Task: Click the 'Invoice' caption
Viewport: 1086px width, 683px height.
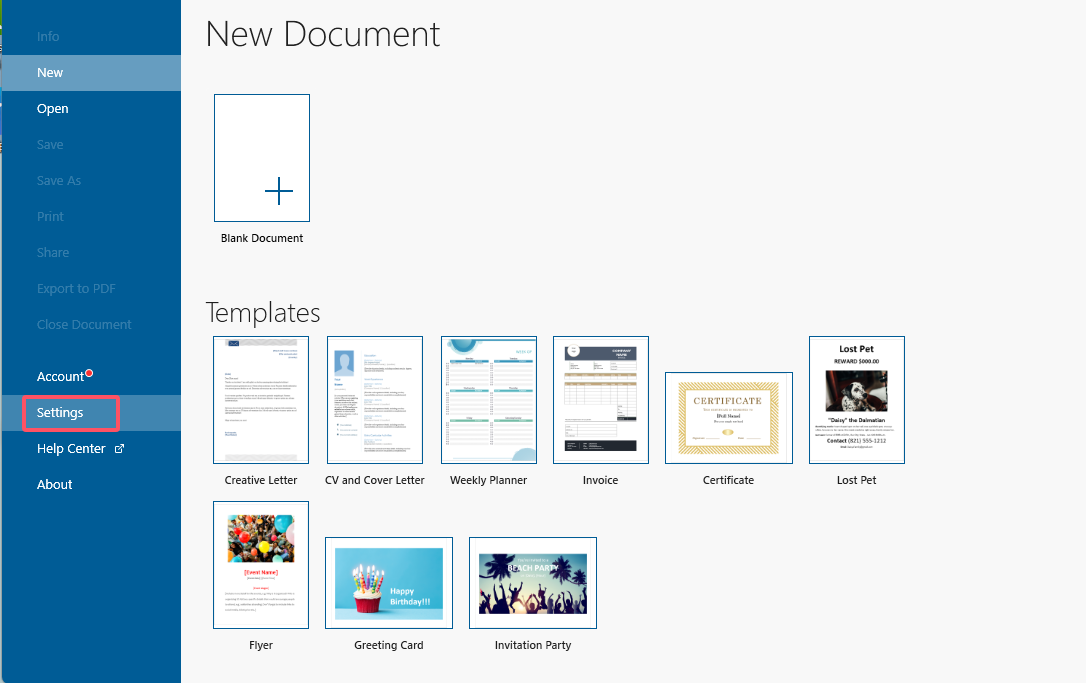Action: [x=600, y=480]
